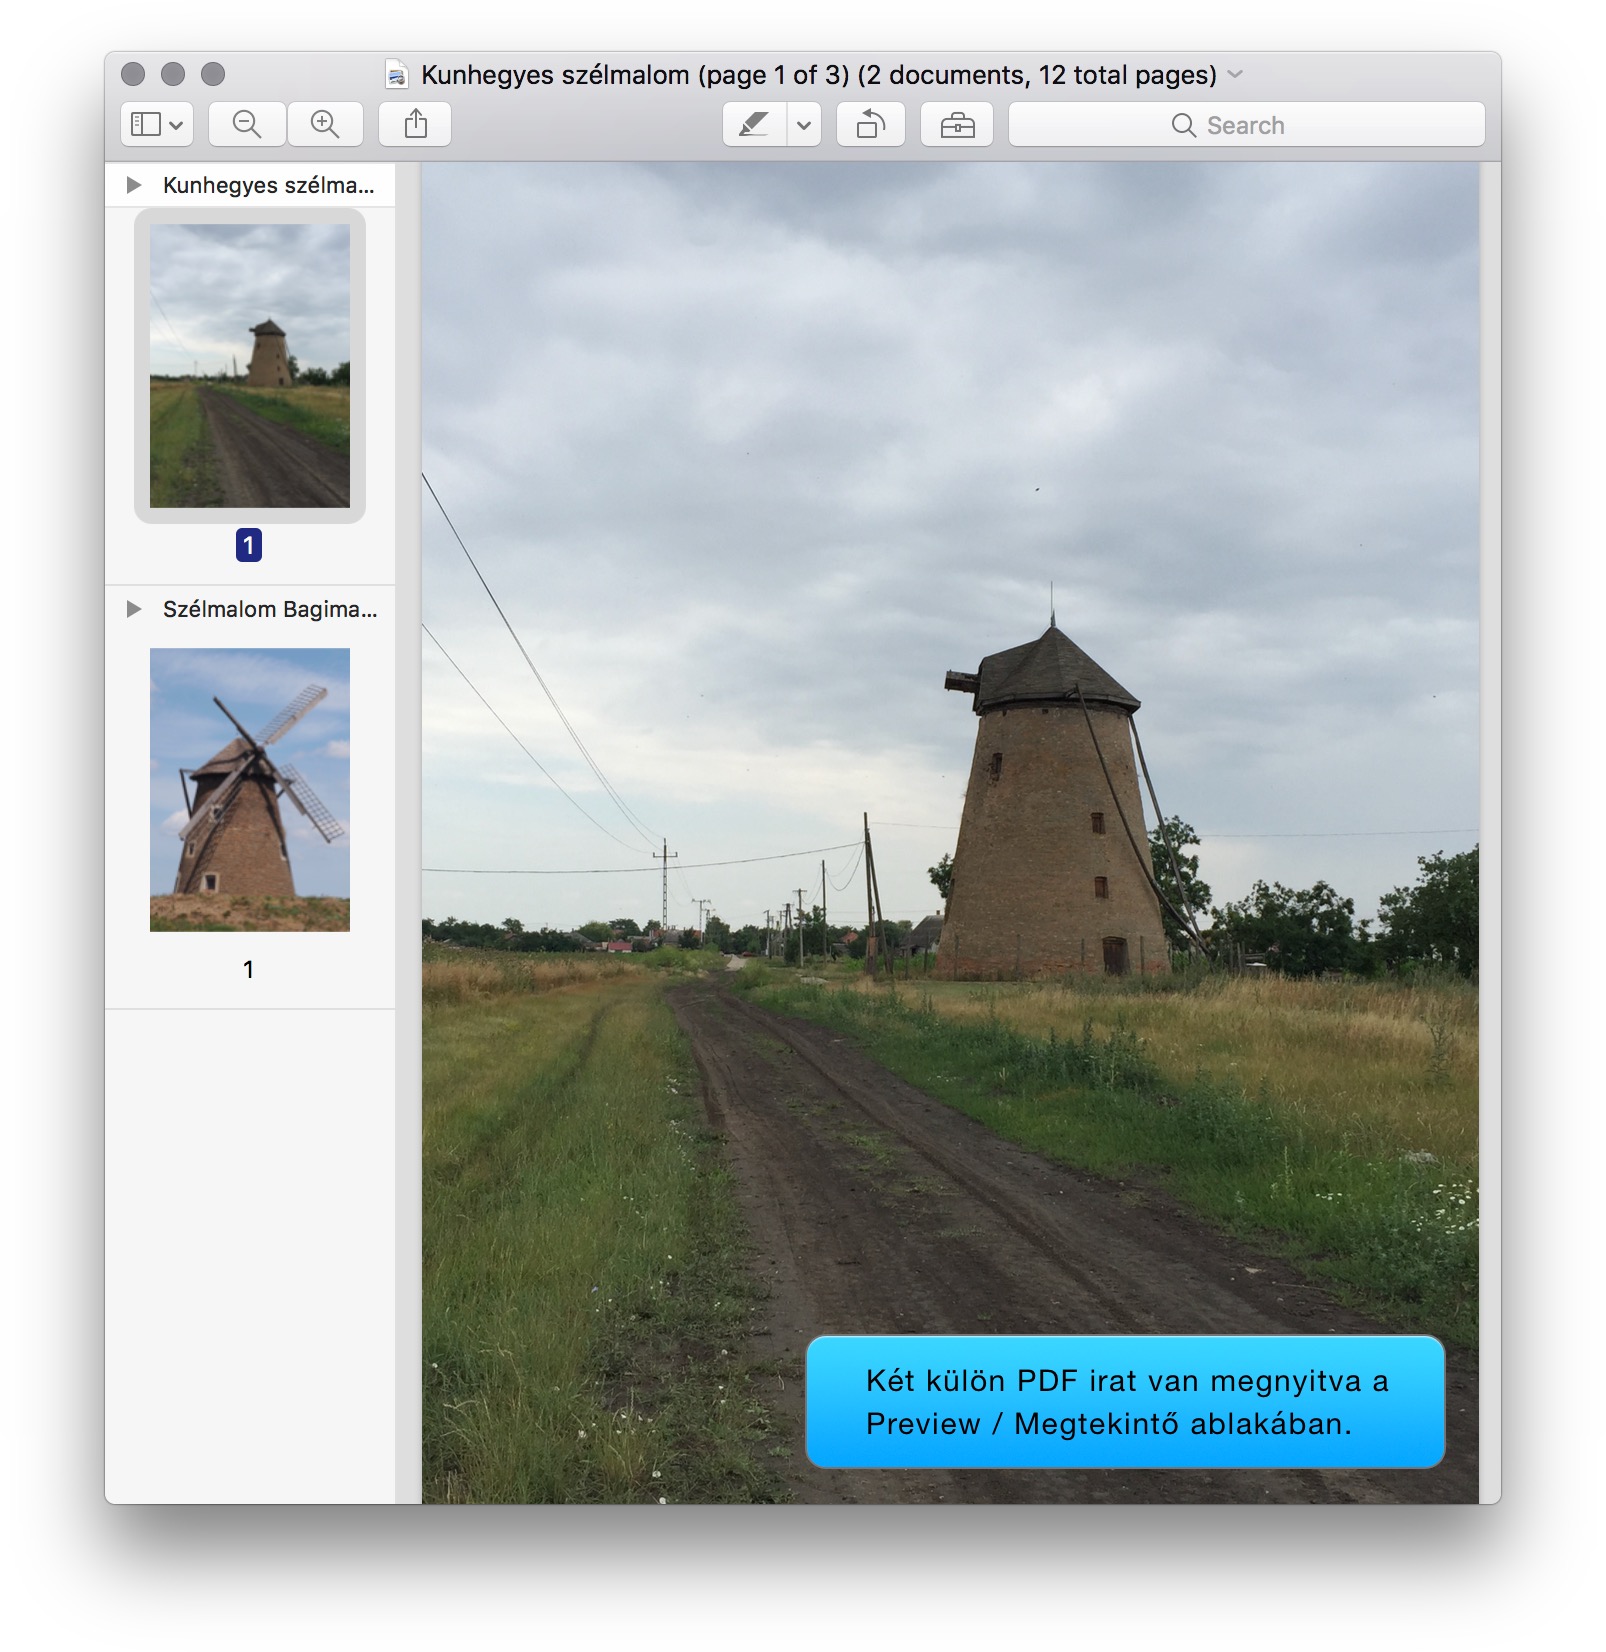Collapse the Szélmalom Bagima... document group

click(x=134, y=609)
